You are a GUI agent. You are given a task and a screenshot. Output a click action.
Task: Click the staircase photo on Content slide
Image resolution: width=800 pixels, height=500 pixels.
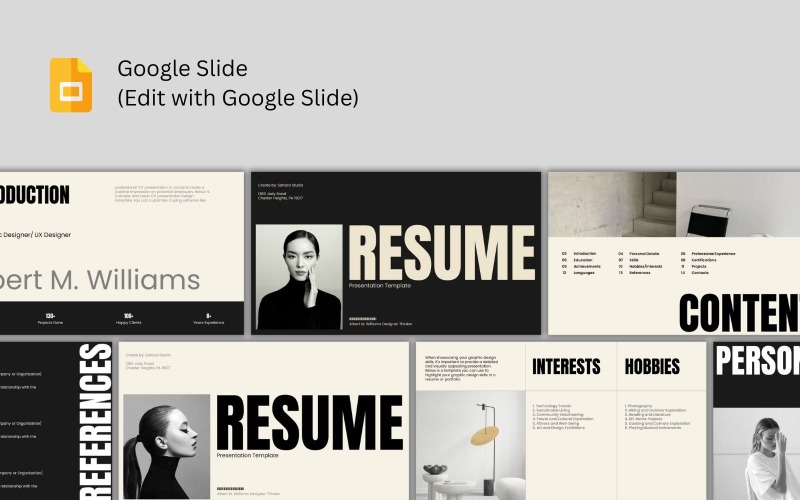click(x=612, y=204)
